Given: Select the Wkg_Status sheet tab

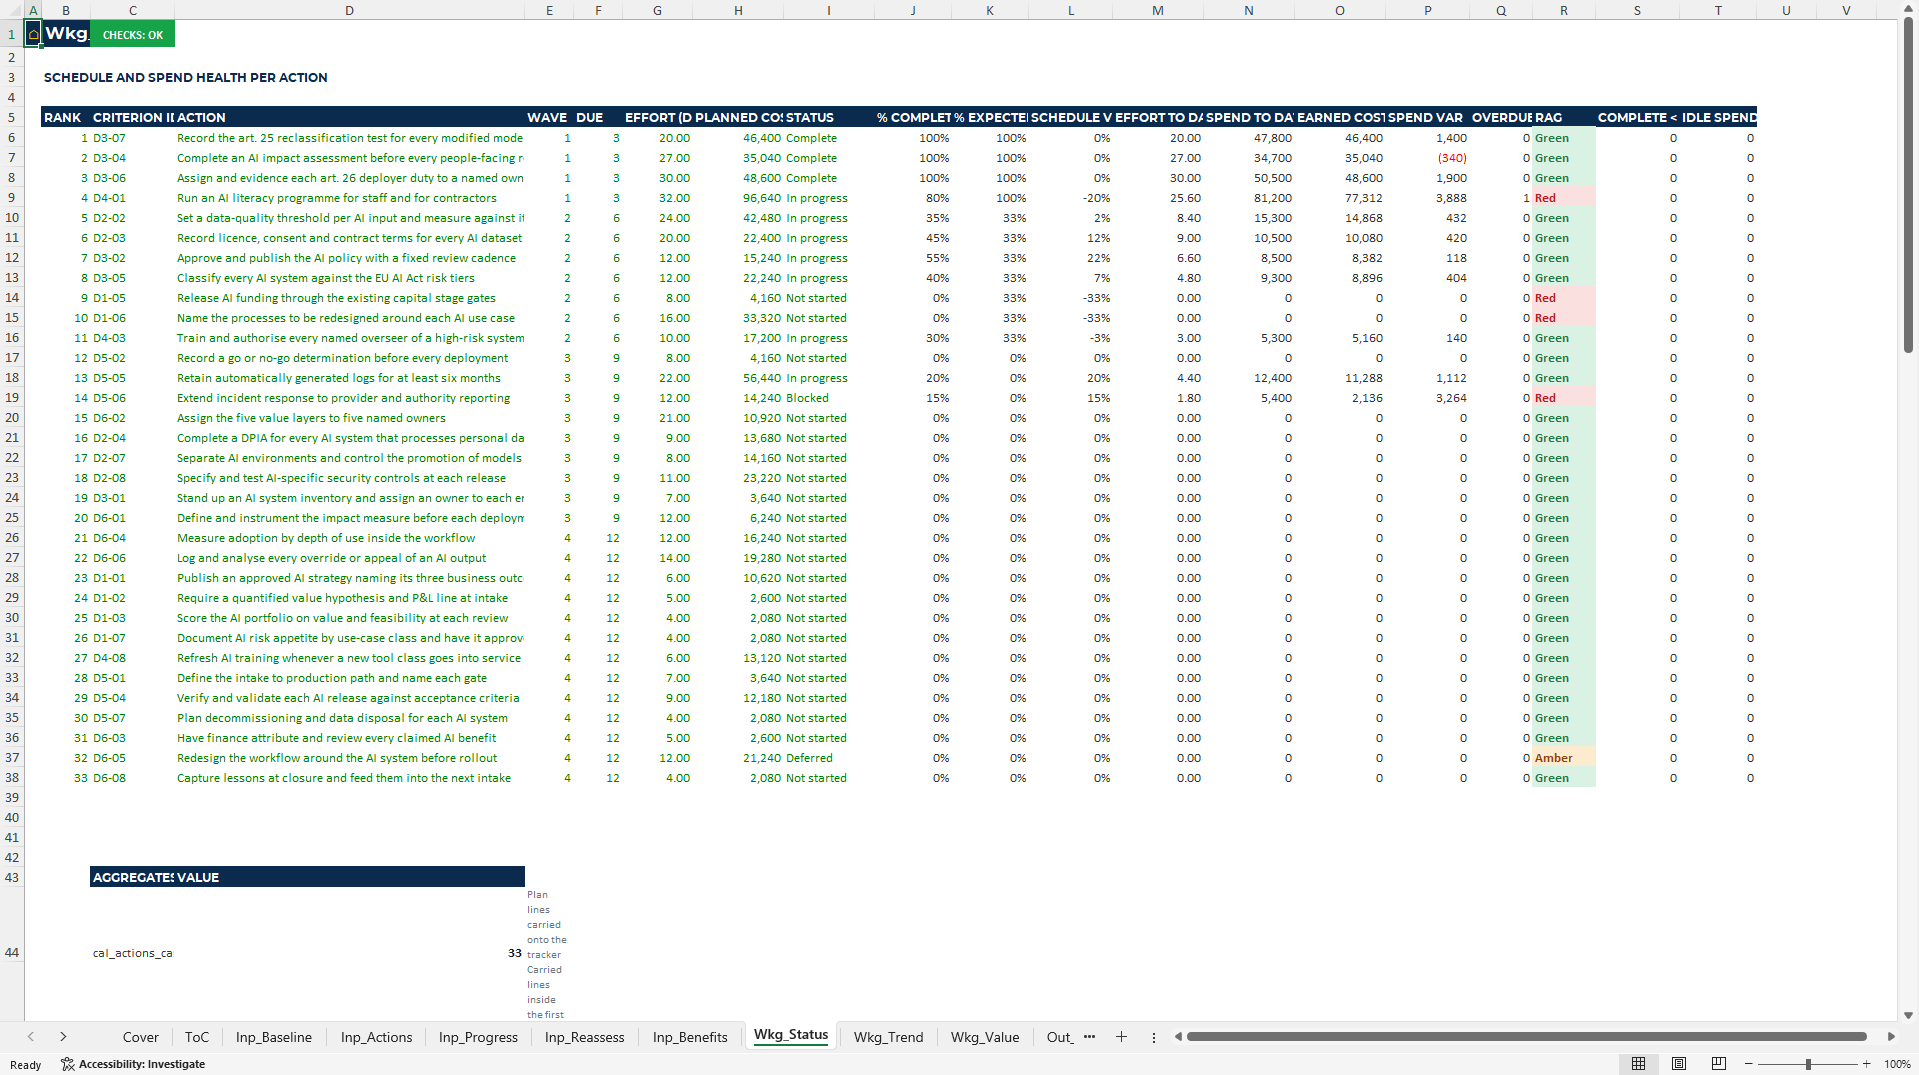Looking at the screenshot, I should click(791, 1035).
